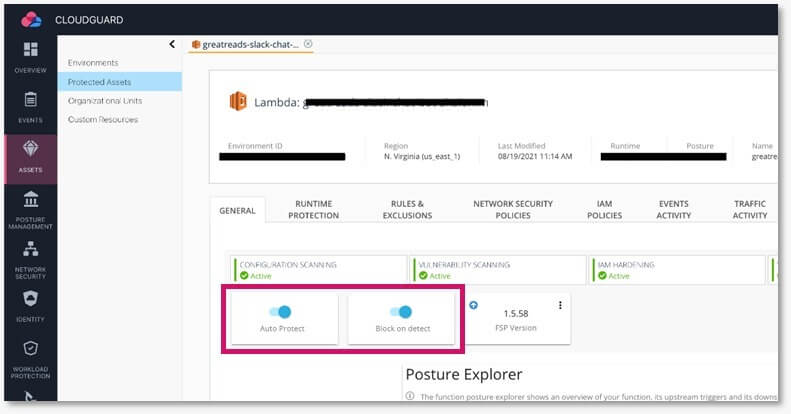This screenshot has height=414, width=791.
Task: Open the Rules & Exclusions tab
Action: [x=407, y=209]
